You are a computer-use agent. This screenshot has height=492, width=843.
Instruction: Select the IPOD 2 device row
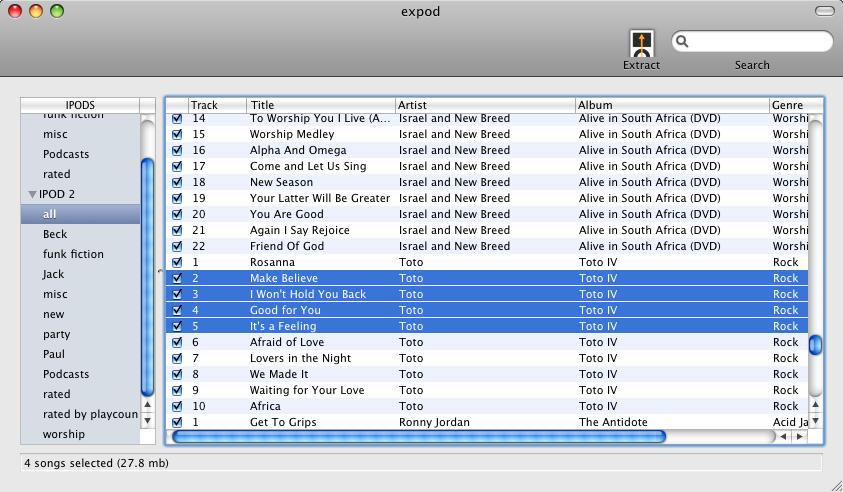(x=80, y=194)
